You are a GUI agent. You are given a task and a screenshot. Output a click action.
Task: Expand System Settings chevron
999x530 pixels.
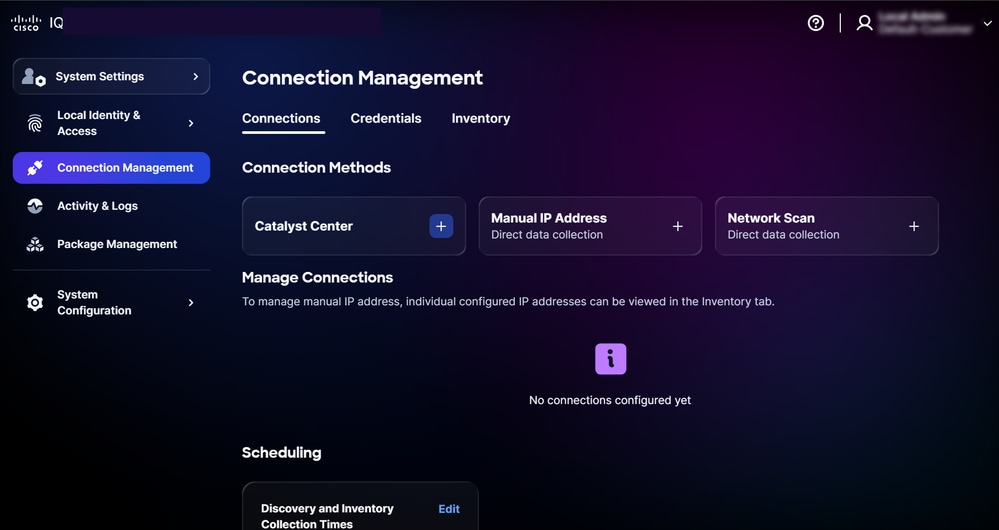pyautogui.click(x=196, y=76)
